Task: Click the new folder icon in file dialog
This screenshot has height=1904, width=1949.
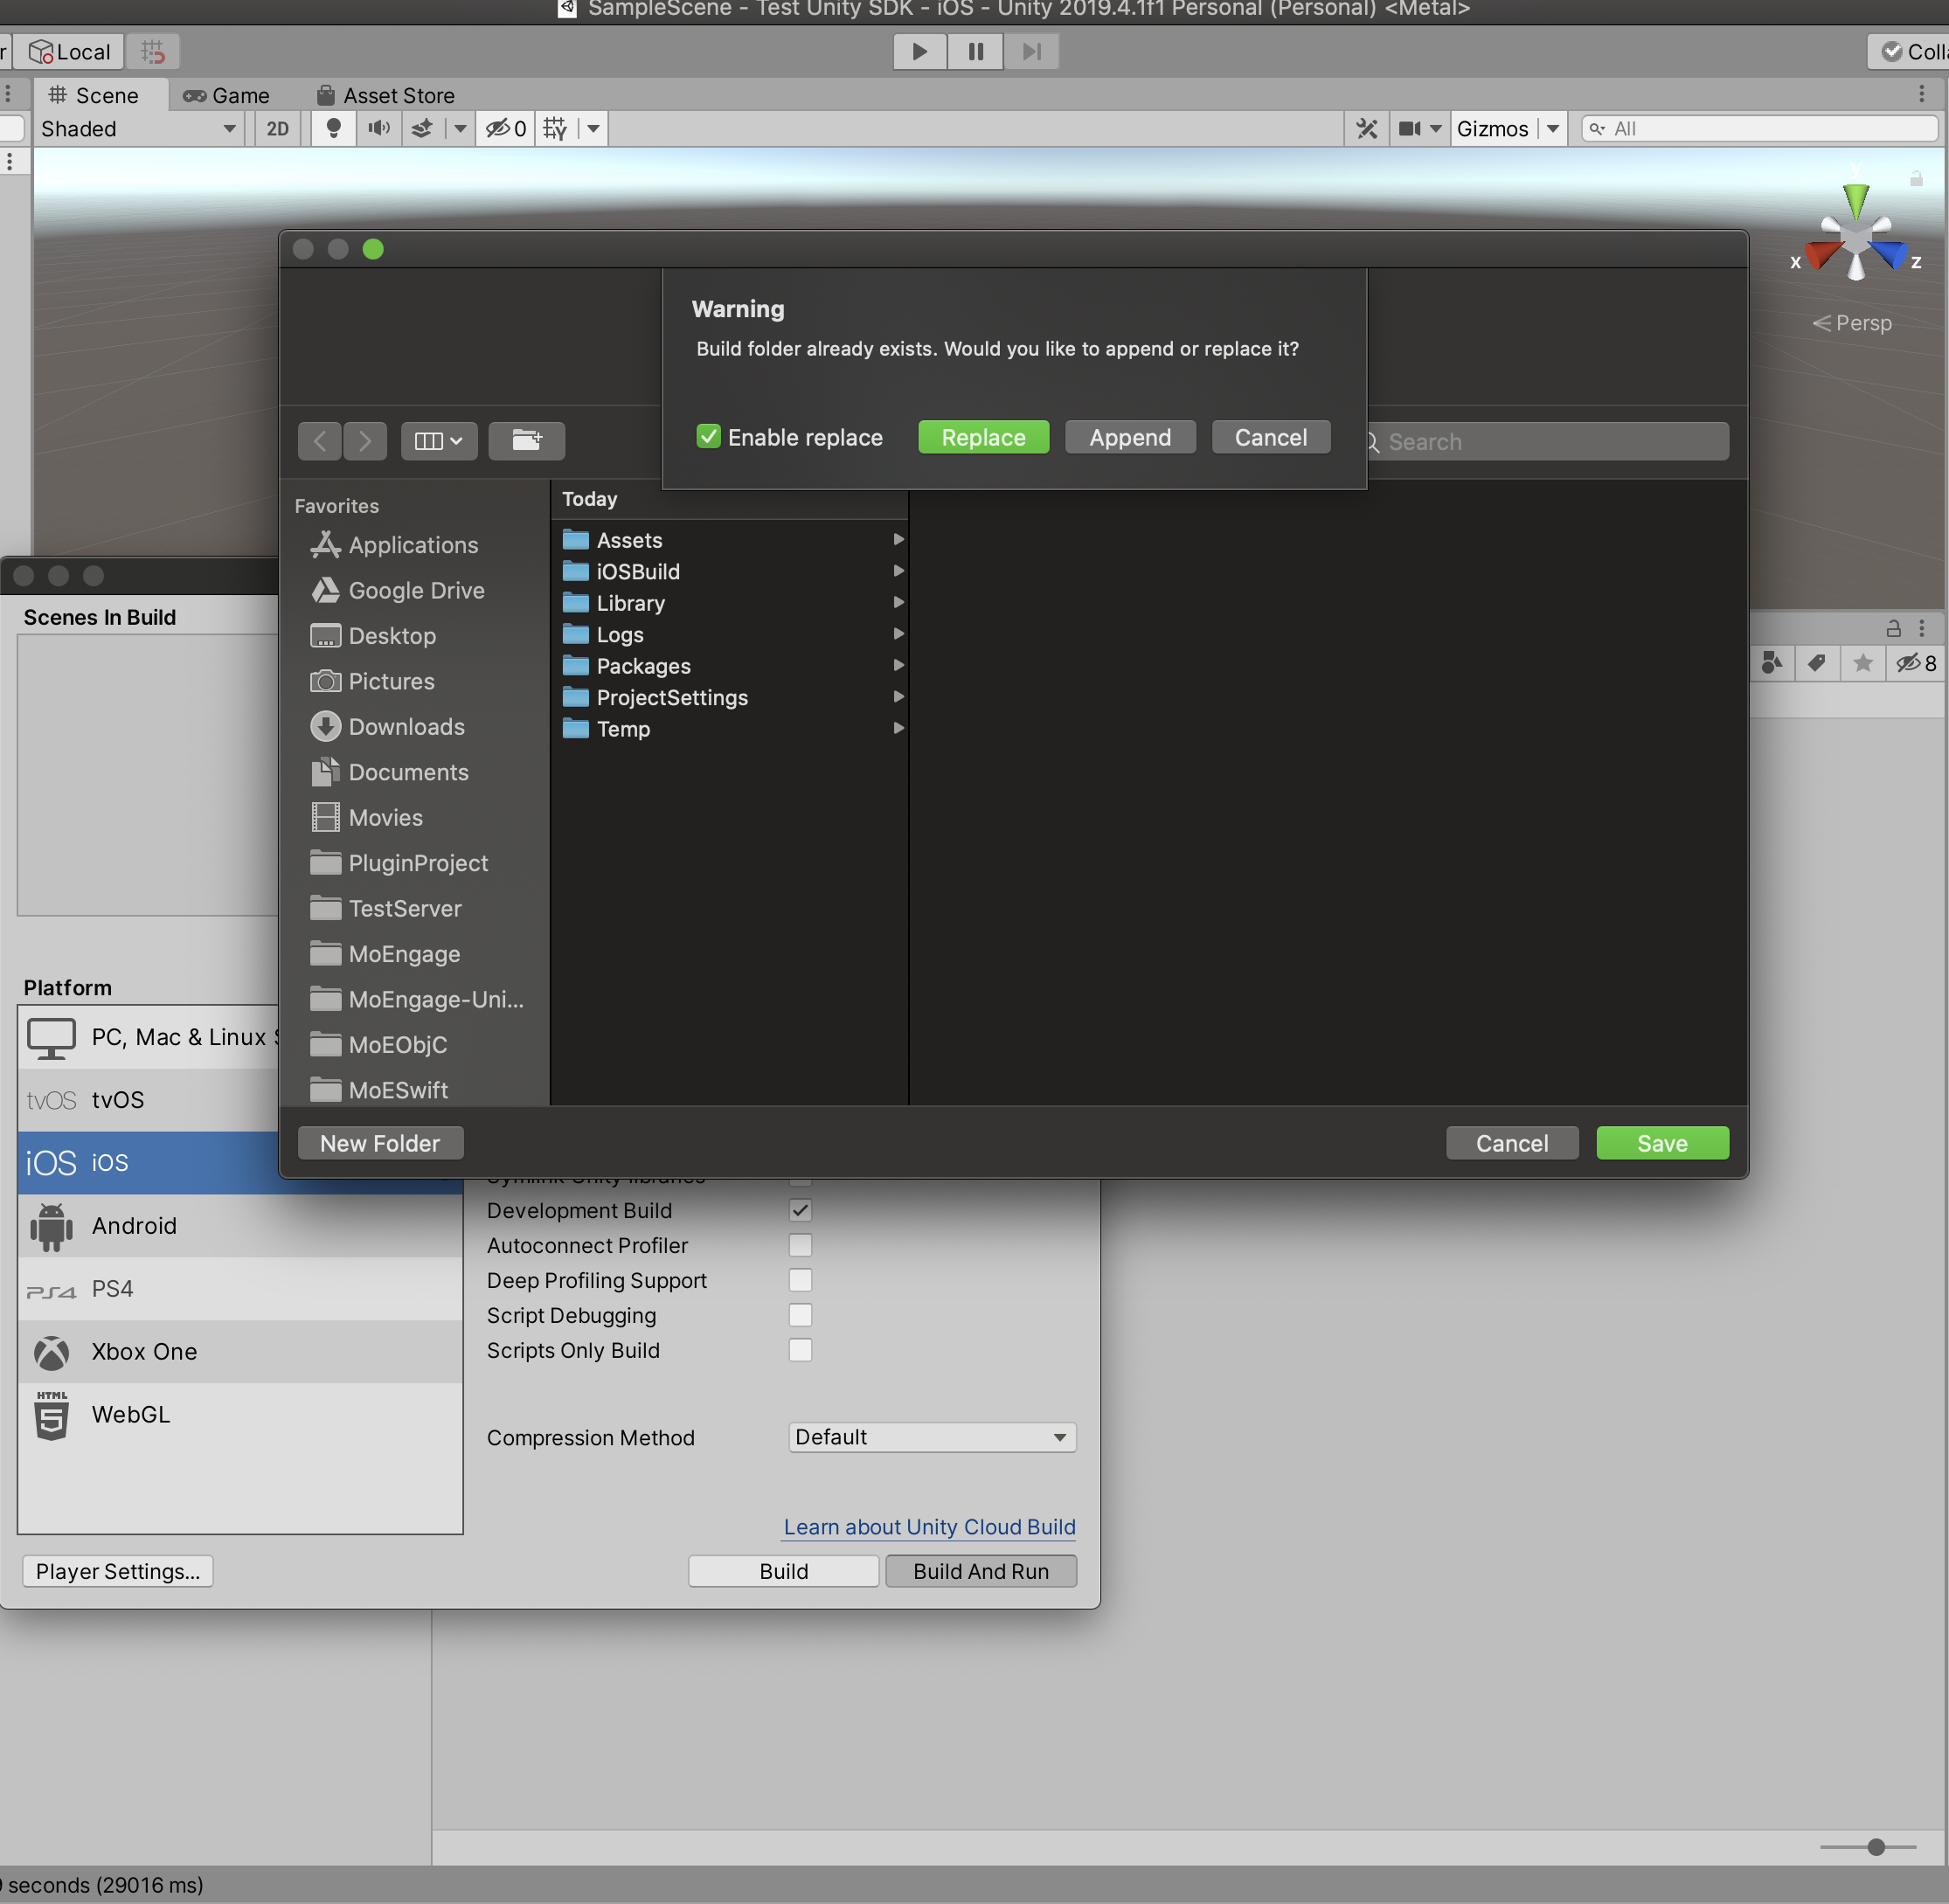Action: point(526,441)
